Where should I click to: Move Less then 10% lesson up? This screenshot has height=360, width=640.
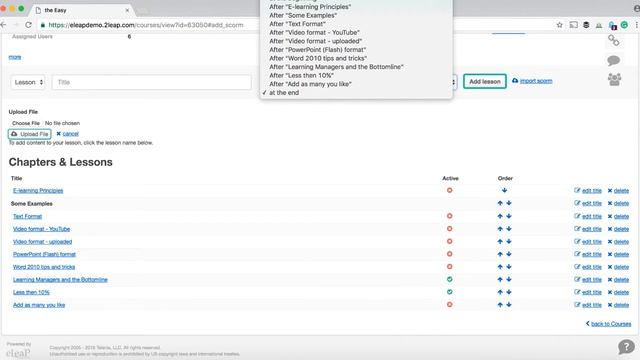[500, 292]
